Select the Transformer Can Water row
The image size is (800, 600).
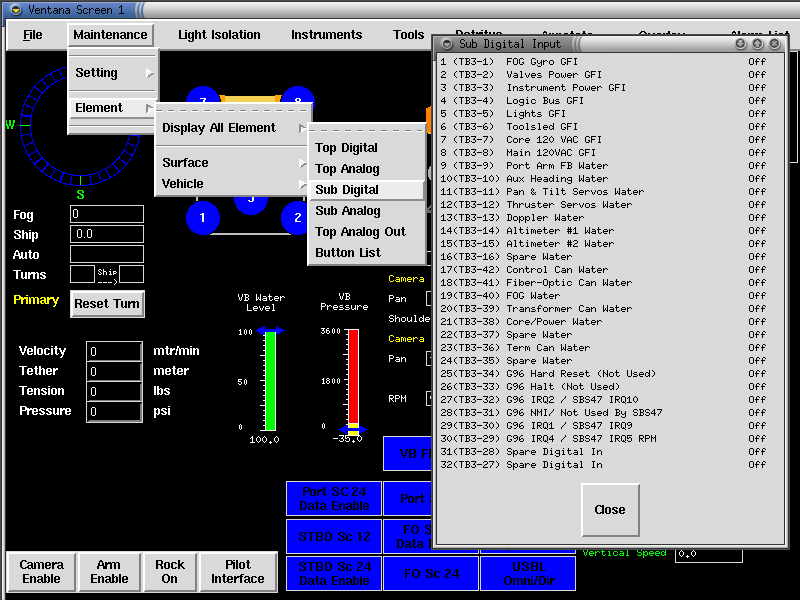604,309
